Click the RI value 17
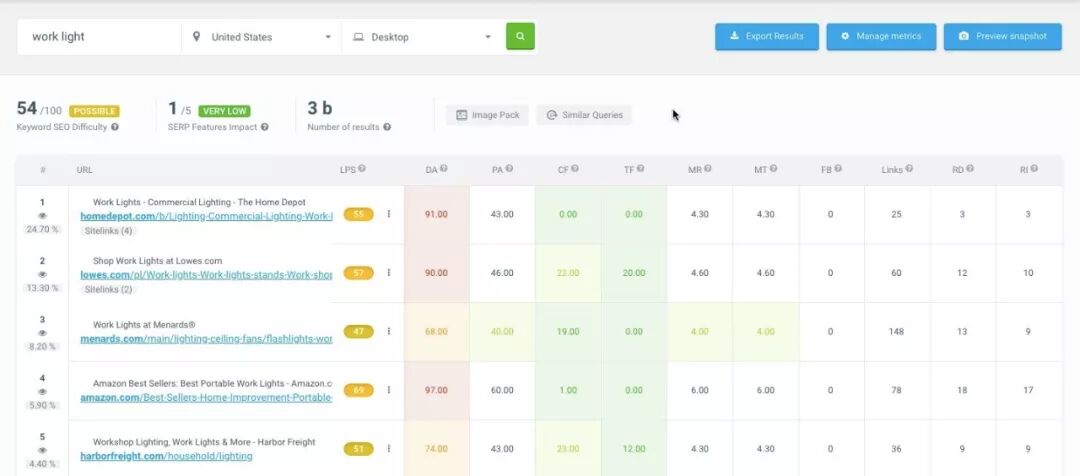1080x476 pixels. pyautogui.click(x=1028, y=390)
